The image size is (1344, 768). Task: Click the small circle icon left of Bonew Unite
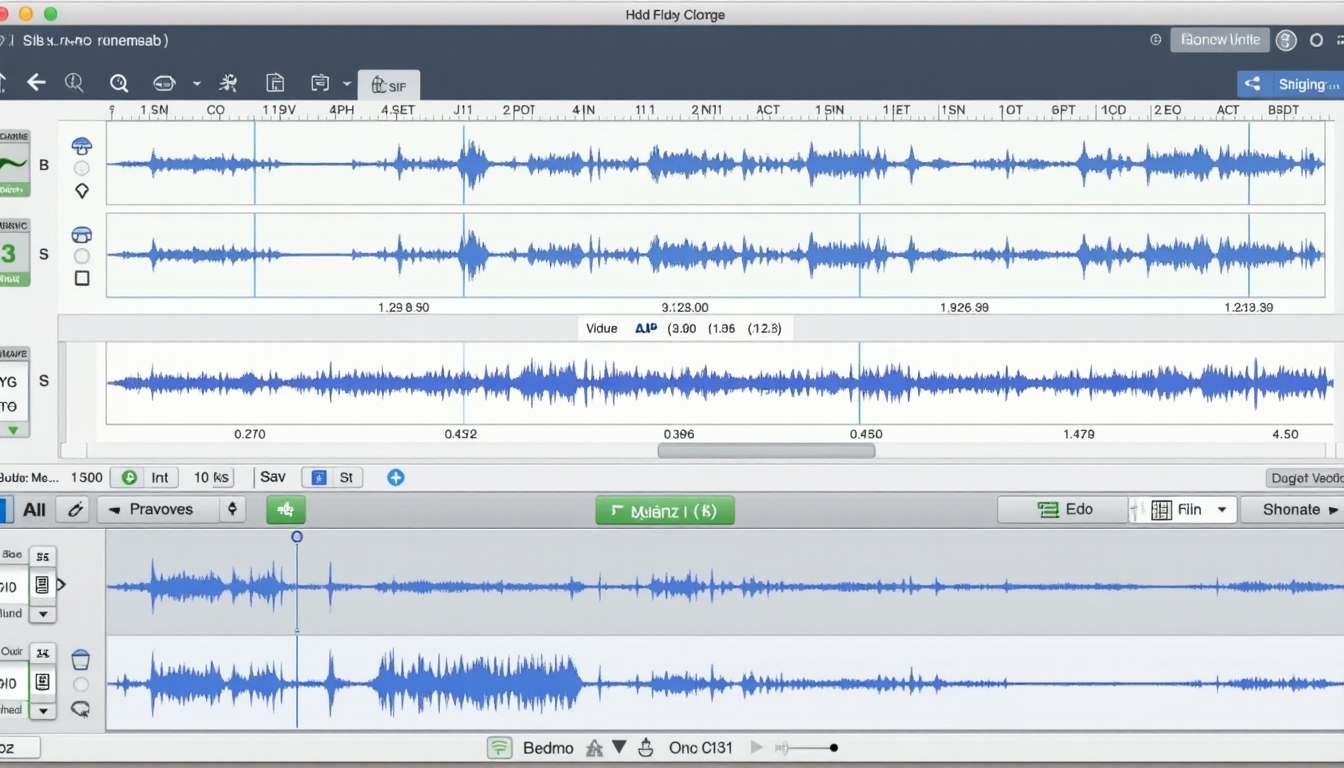point(1156,40)
